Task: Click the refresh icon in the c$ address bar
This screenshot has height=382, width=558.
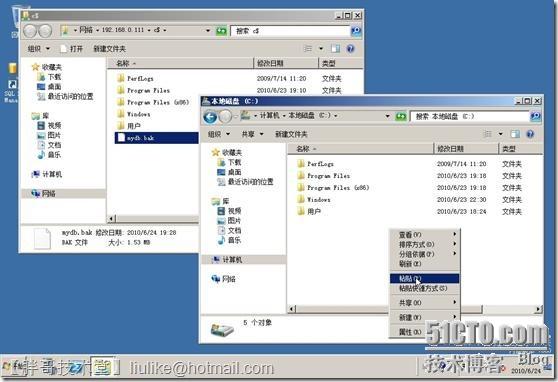Action: (x=221, y=31)
